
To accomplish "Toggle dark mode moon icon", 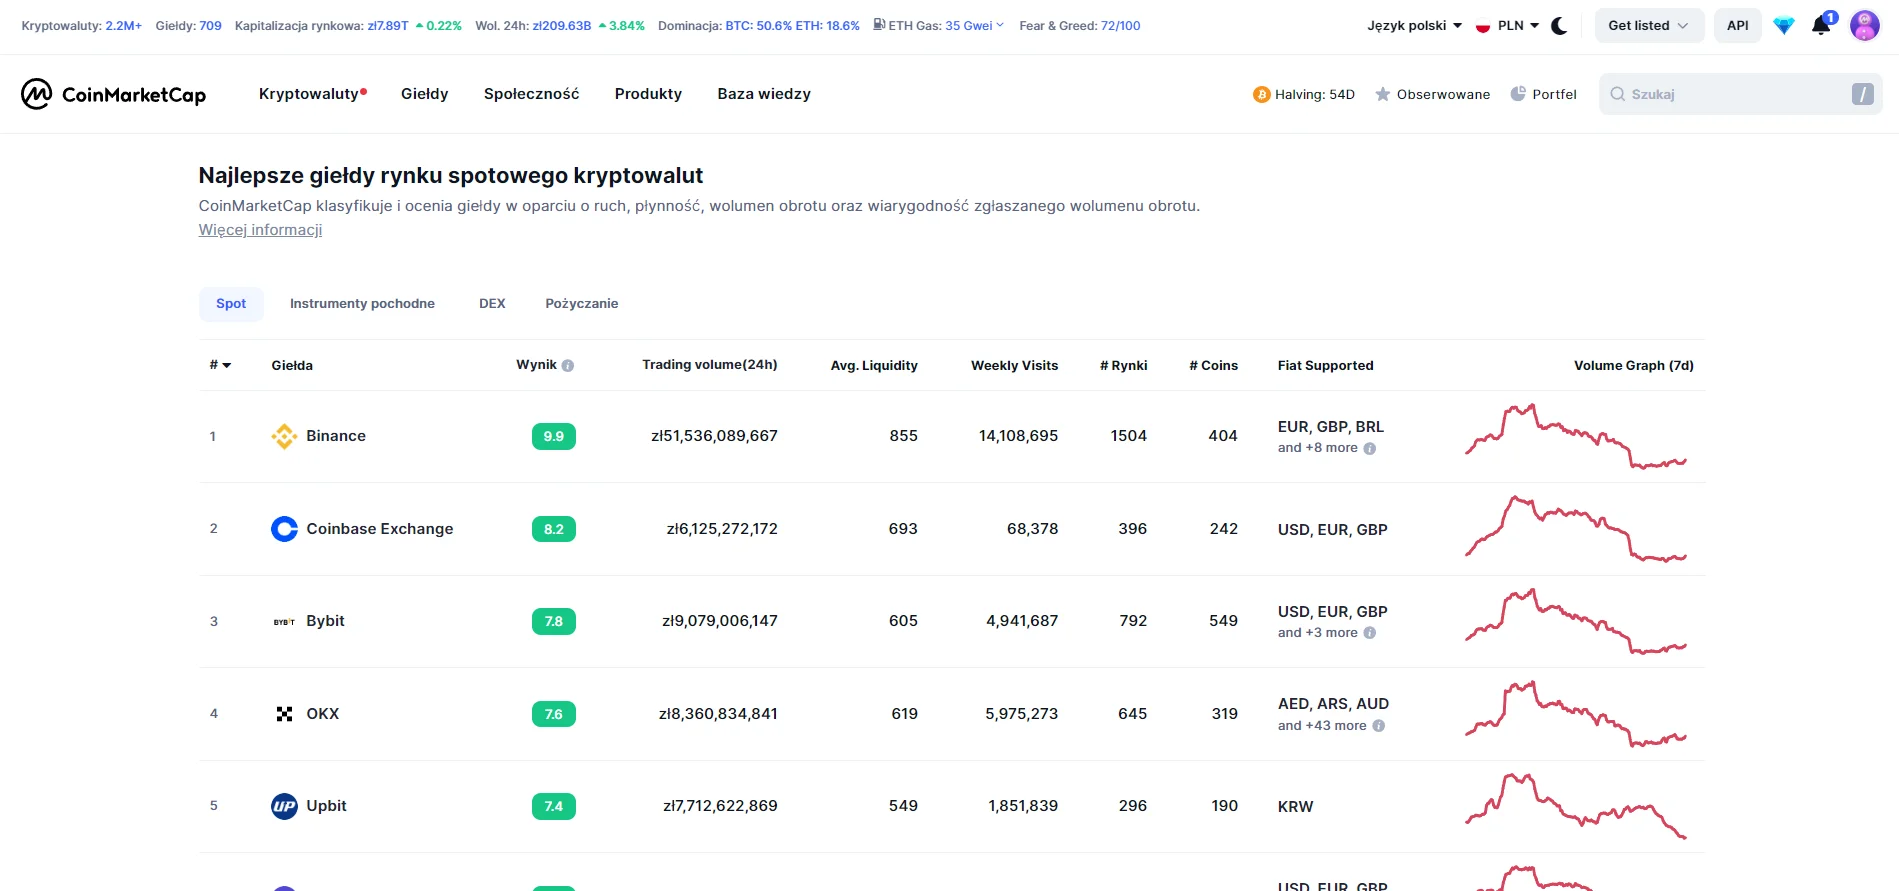I will [1559, 26].
